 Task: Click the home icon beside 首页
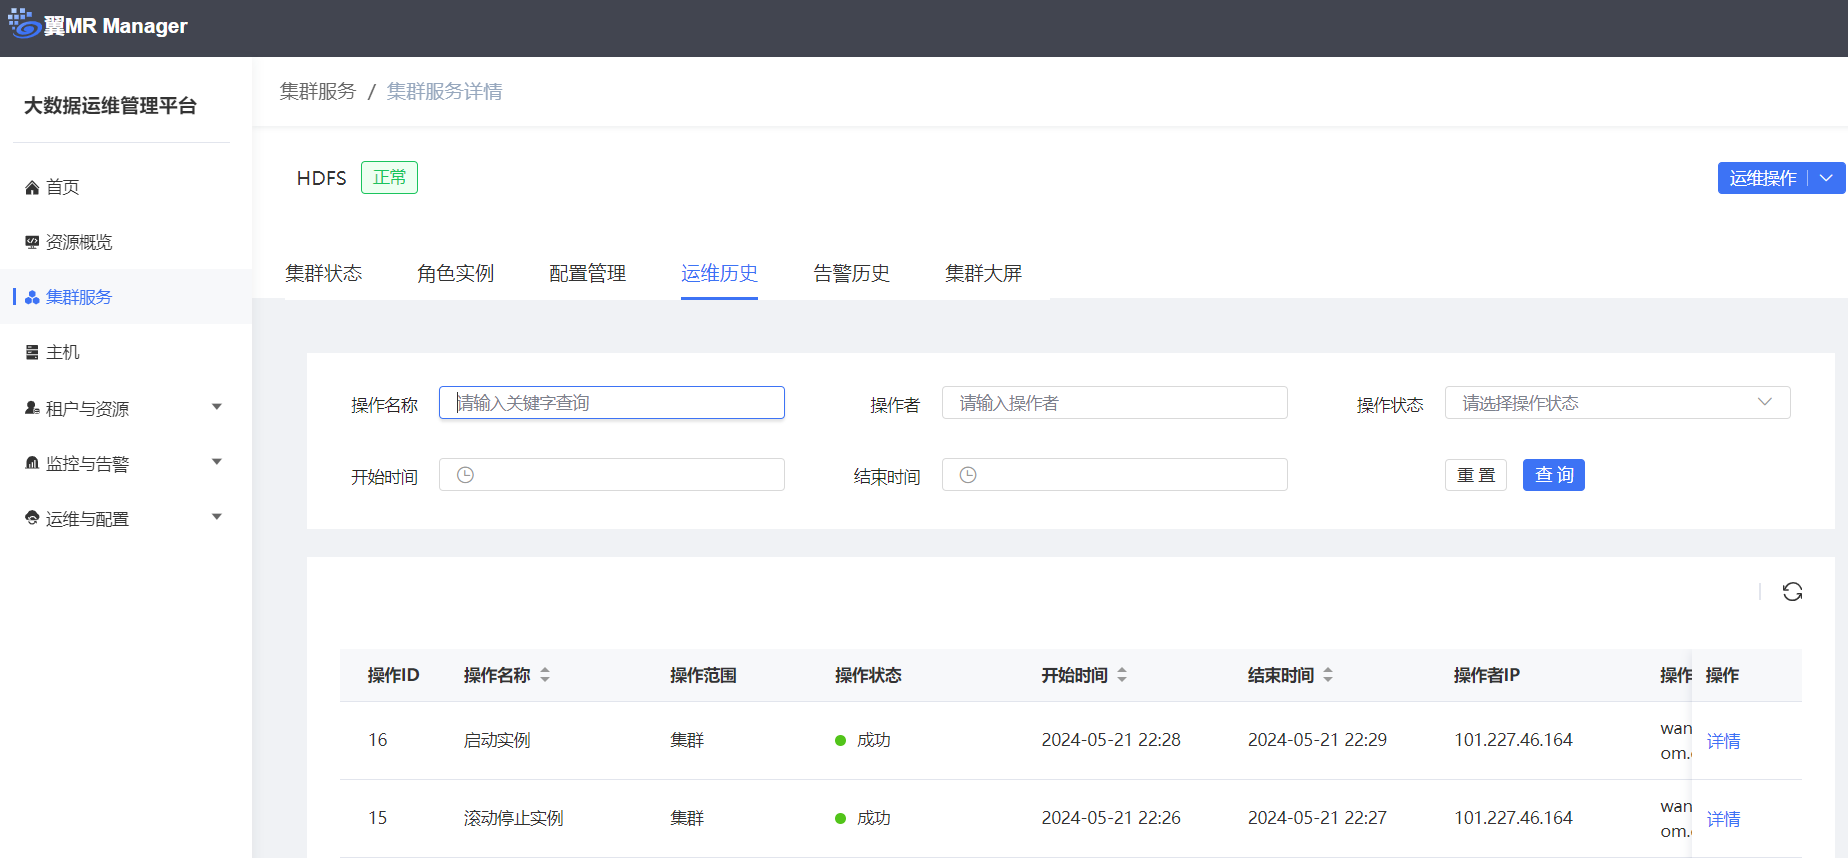[x=32, y=188]
